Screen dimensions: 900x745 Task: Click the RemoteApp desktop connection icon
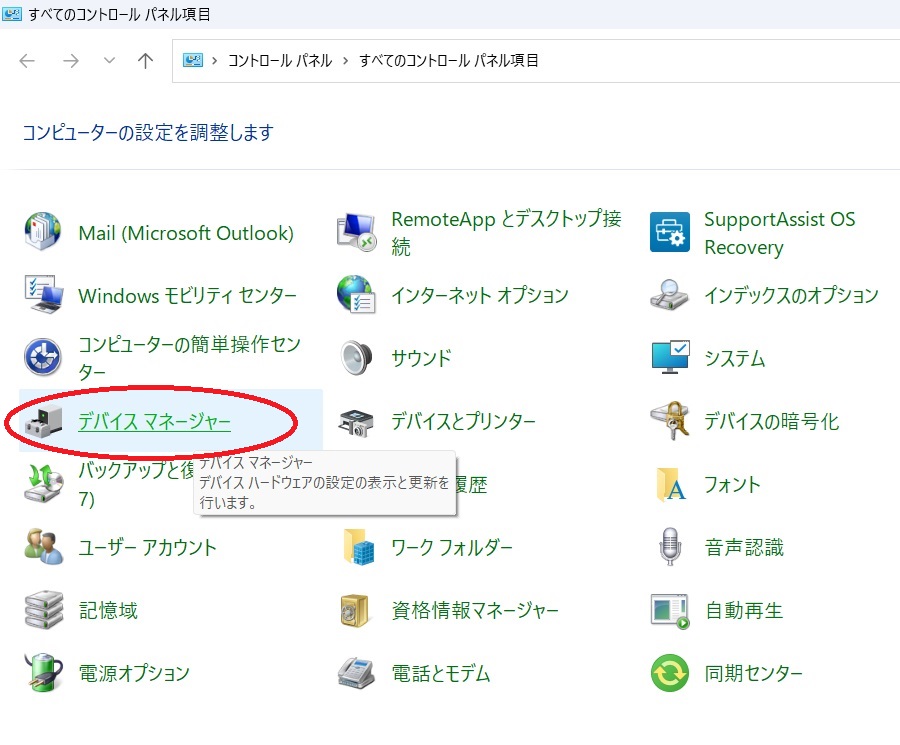356,232
